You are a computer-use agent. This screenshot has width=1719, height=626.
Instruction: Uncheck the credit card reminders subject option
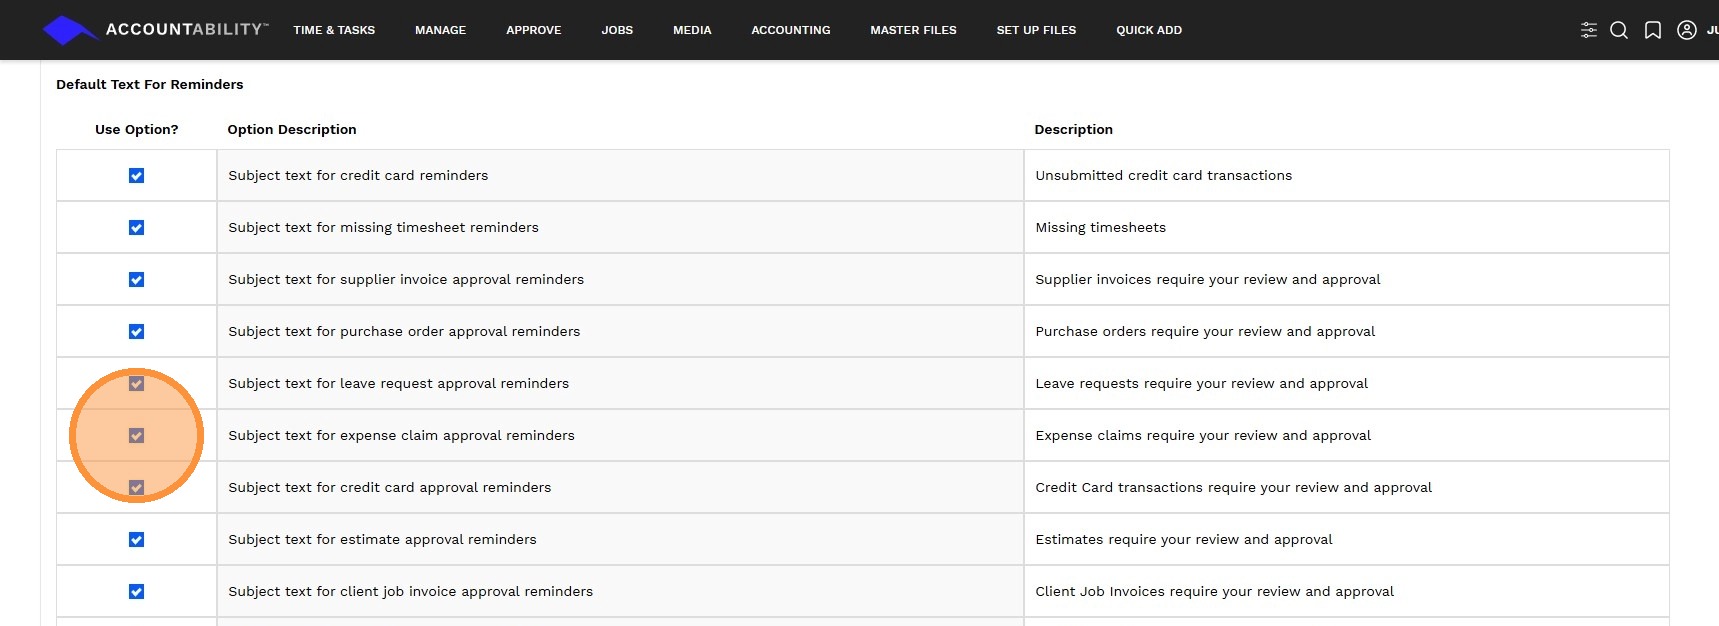point(137,176)
